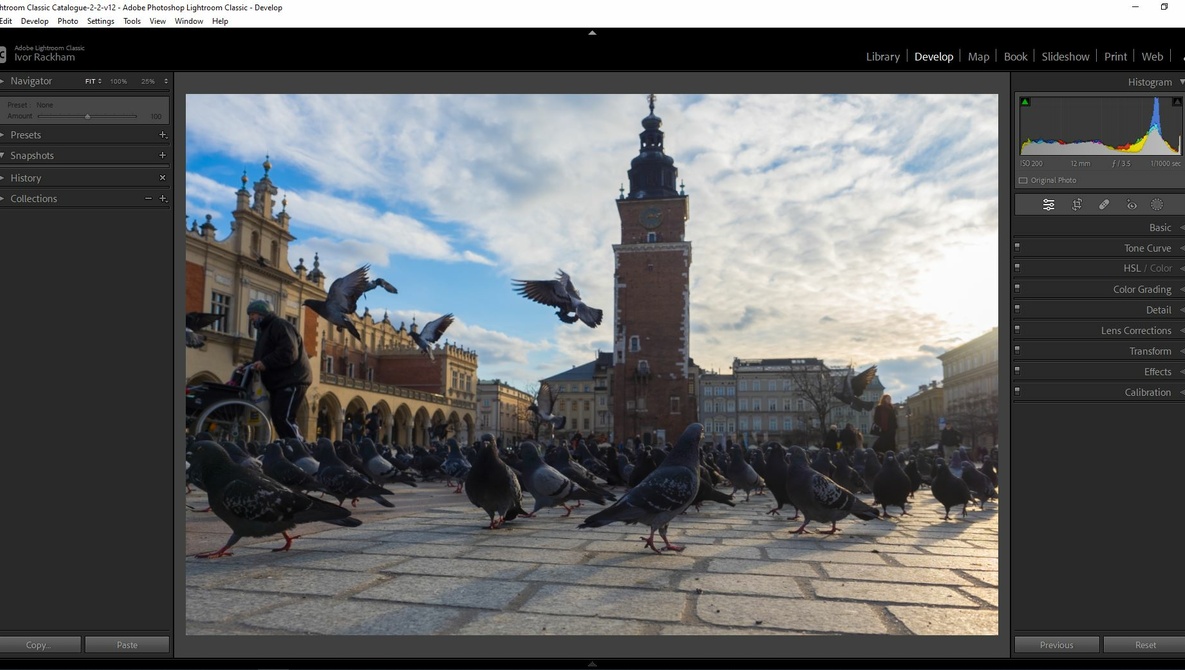Viewport: 1185px width, 670px height.
Task: Remove collection using the minus icon
Action: pos(149,199)
